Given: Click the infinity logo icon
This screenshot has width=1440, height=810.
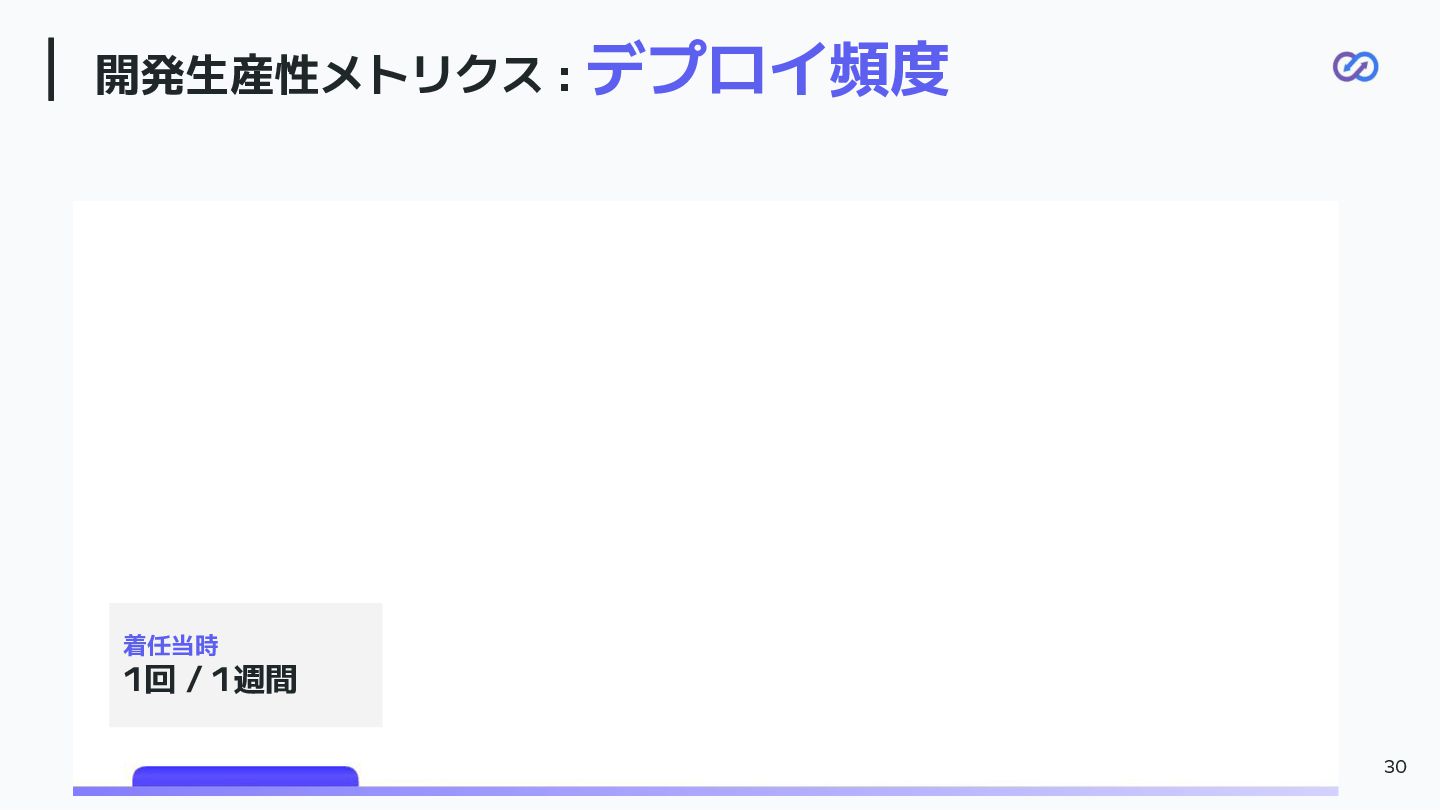Looking at the screenshot, I should (1355, 67).
